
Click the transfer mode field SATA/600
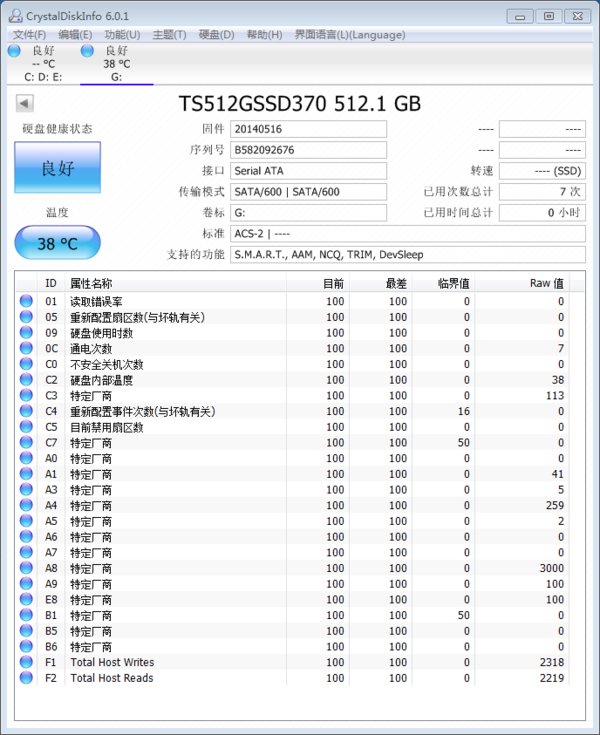[308, 192]
